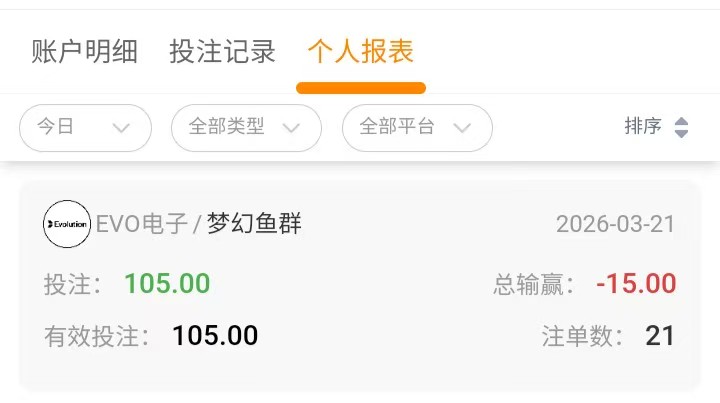The height and width of the screenshot is (403, 720).
Task: Click the Evolution logo icon
Action: [67, 224]
